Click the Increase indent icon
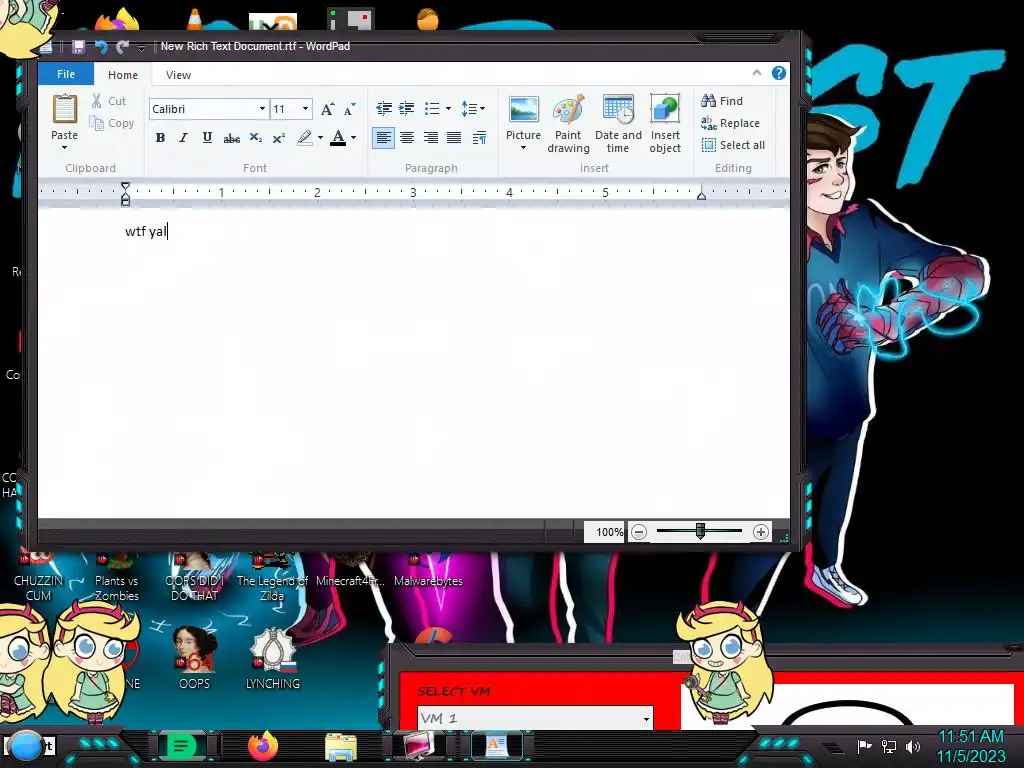The image size is (1024, 768). [x=407, y=108]
